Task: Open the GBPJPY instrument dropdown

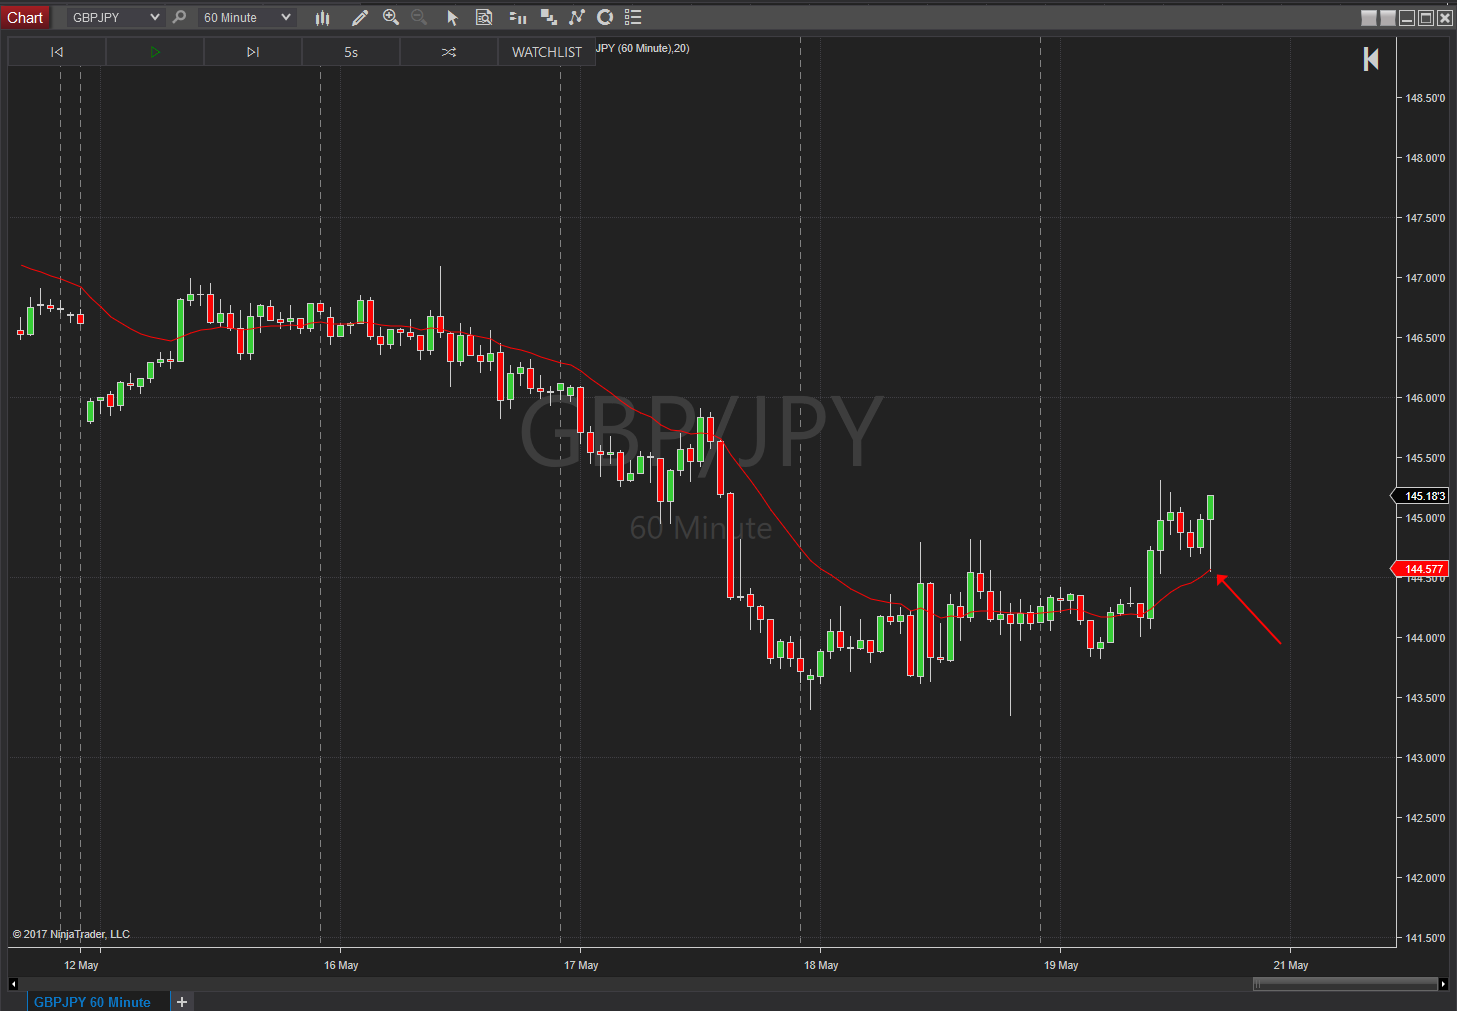Action: pos(114,17)
